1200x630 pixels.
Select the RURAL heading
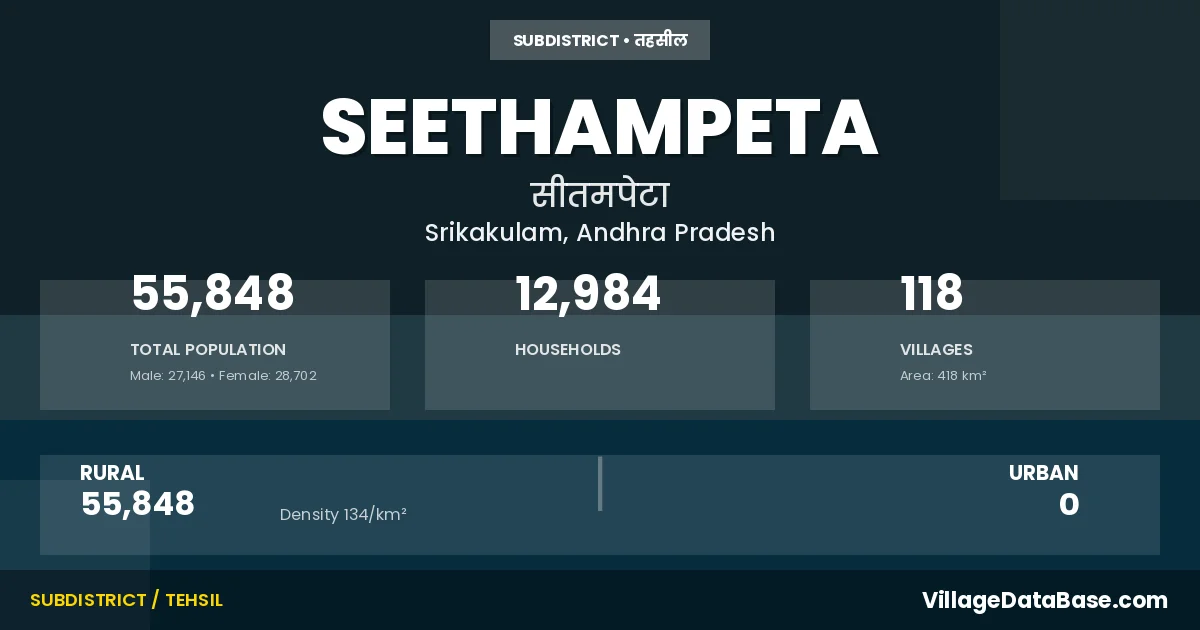[x=112, y=473]
